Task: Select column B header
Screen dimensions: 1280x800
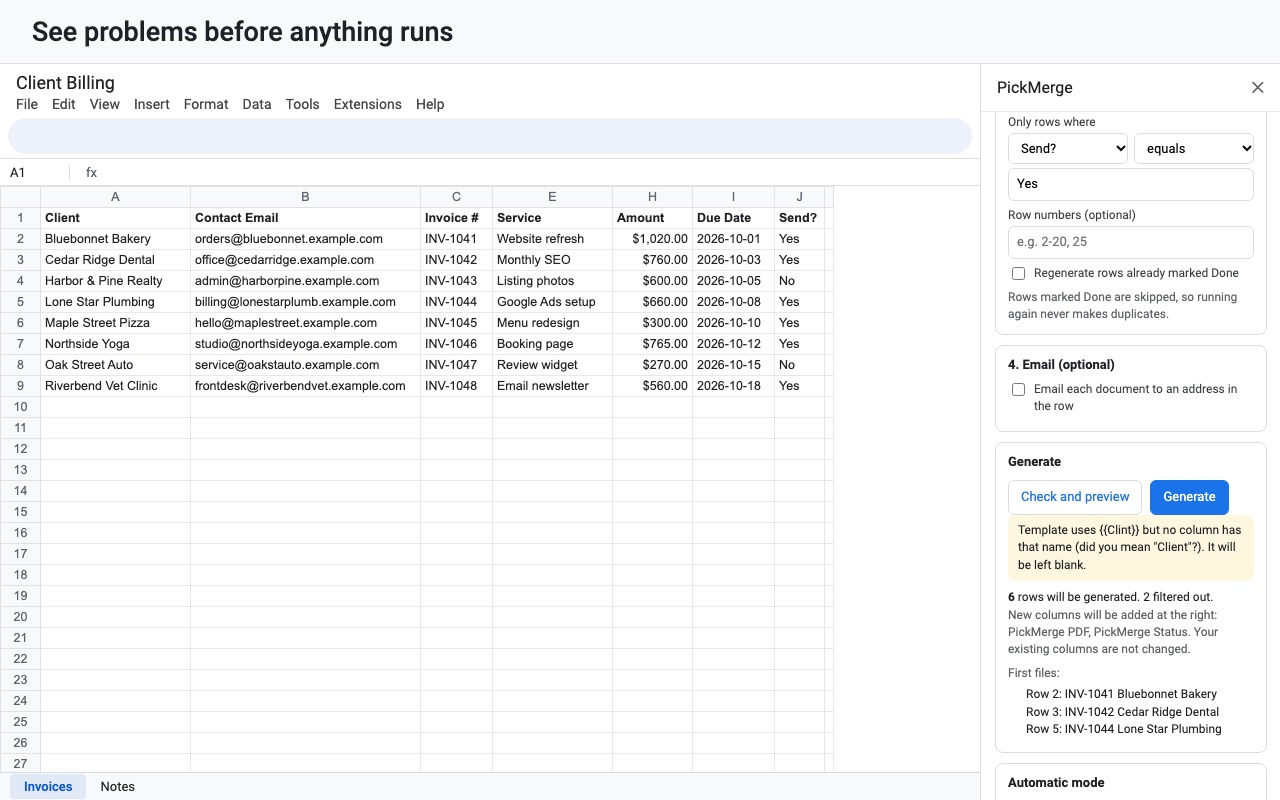Action: click(x=305, y=197)
